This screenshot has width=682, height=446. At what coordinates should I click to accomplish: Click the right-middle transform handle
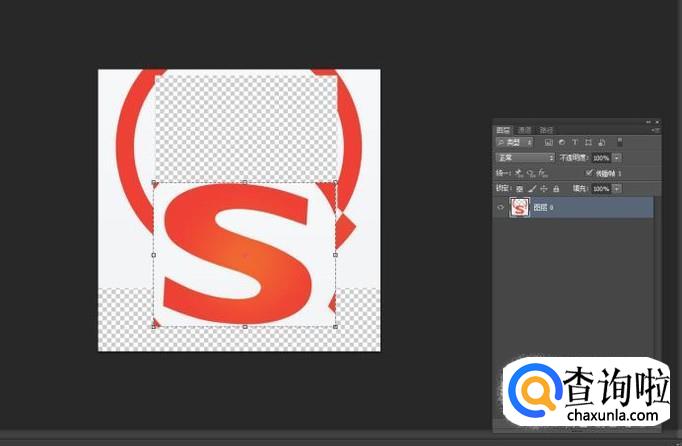pyautogui.click(x=335, y=255)
